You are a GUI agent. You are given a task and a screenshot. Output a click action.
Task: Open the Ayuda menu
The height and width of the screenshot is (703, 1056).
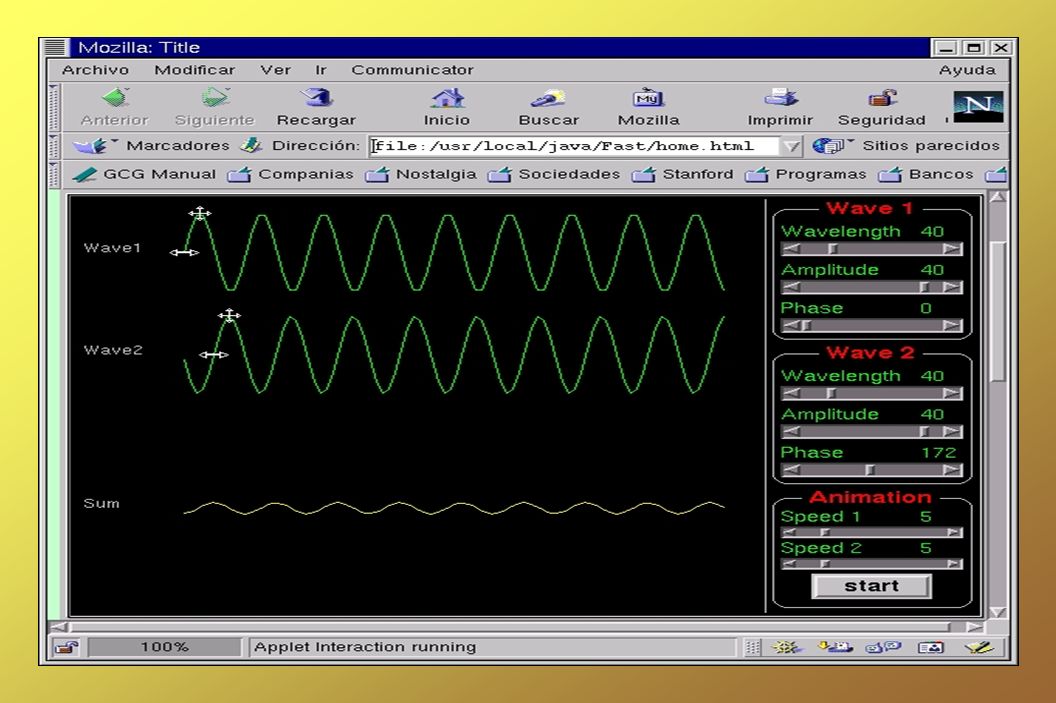point(967,70)
